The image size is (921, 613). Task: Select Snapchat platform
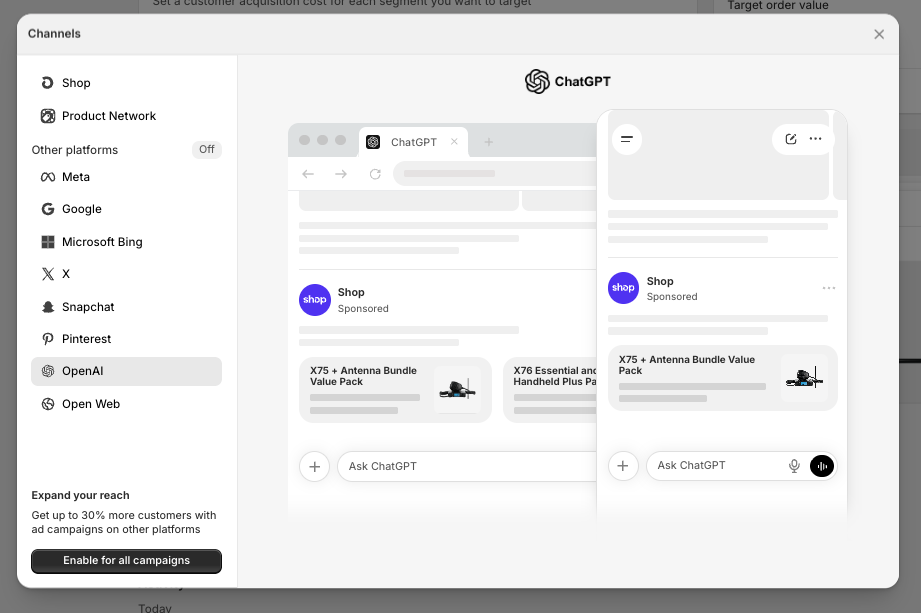[x=126, y=306]
